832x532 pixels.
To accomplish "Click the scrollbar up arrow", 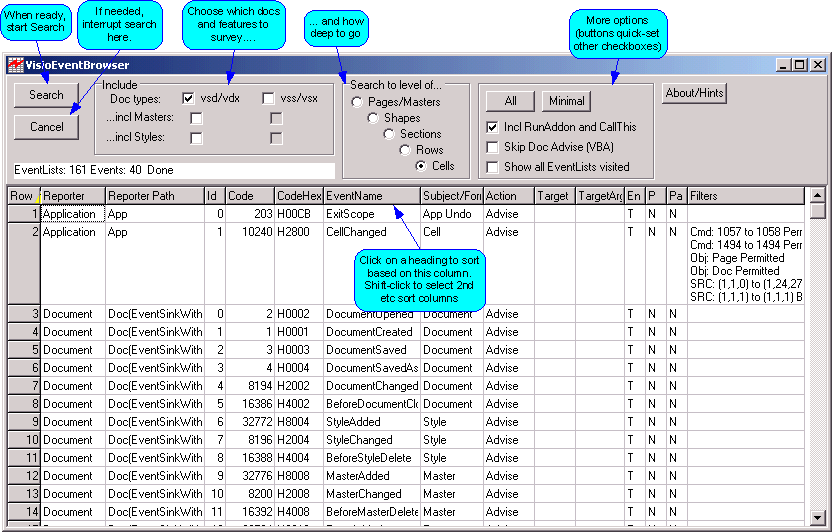I will click(x=818, y=195).
